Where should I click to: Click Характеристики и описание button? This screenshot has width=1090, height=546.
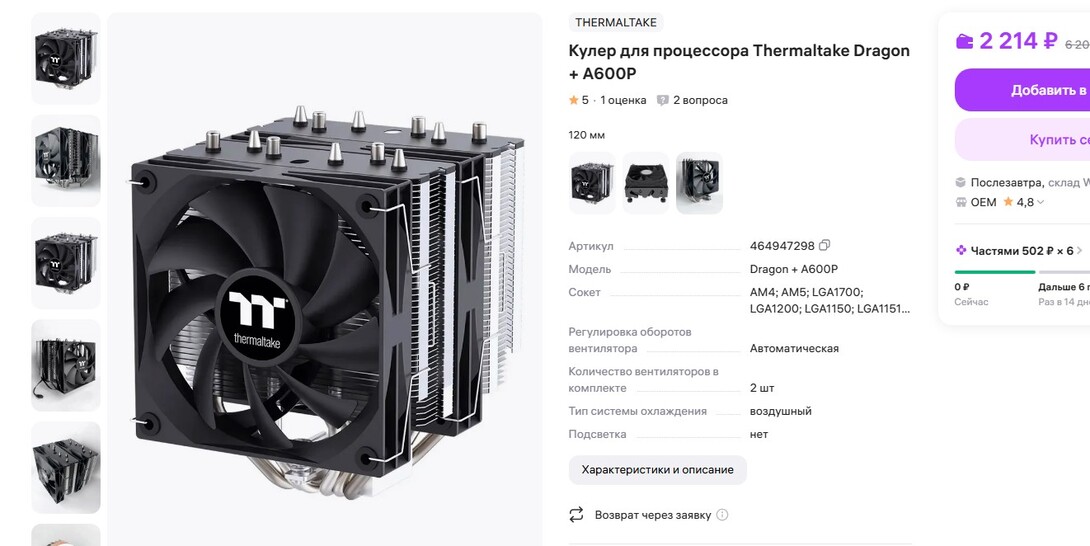coord(658,470)
